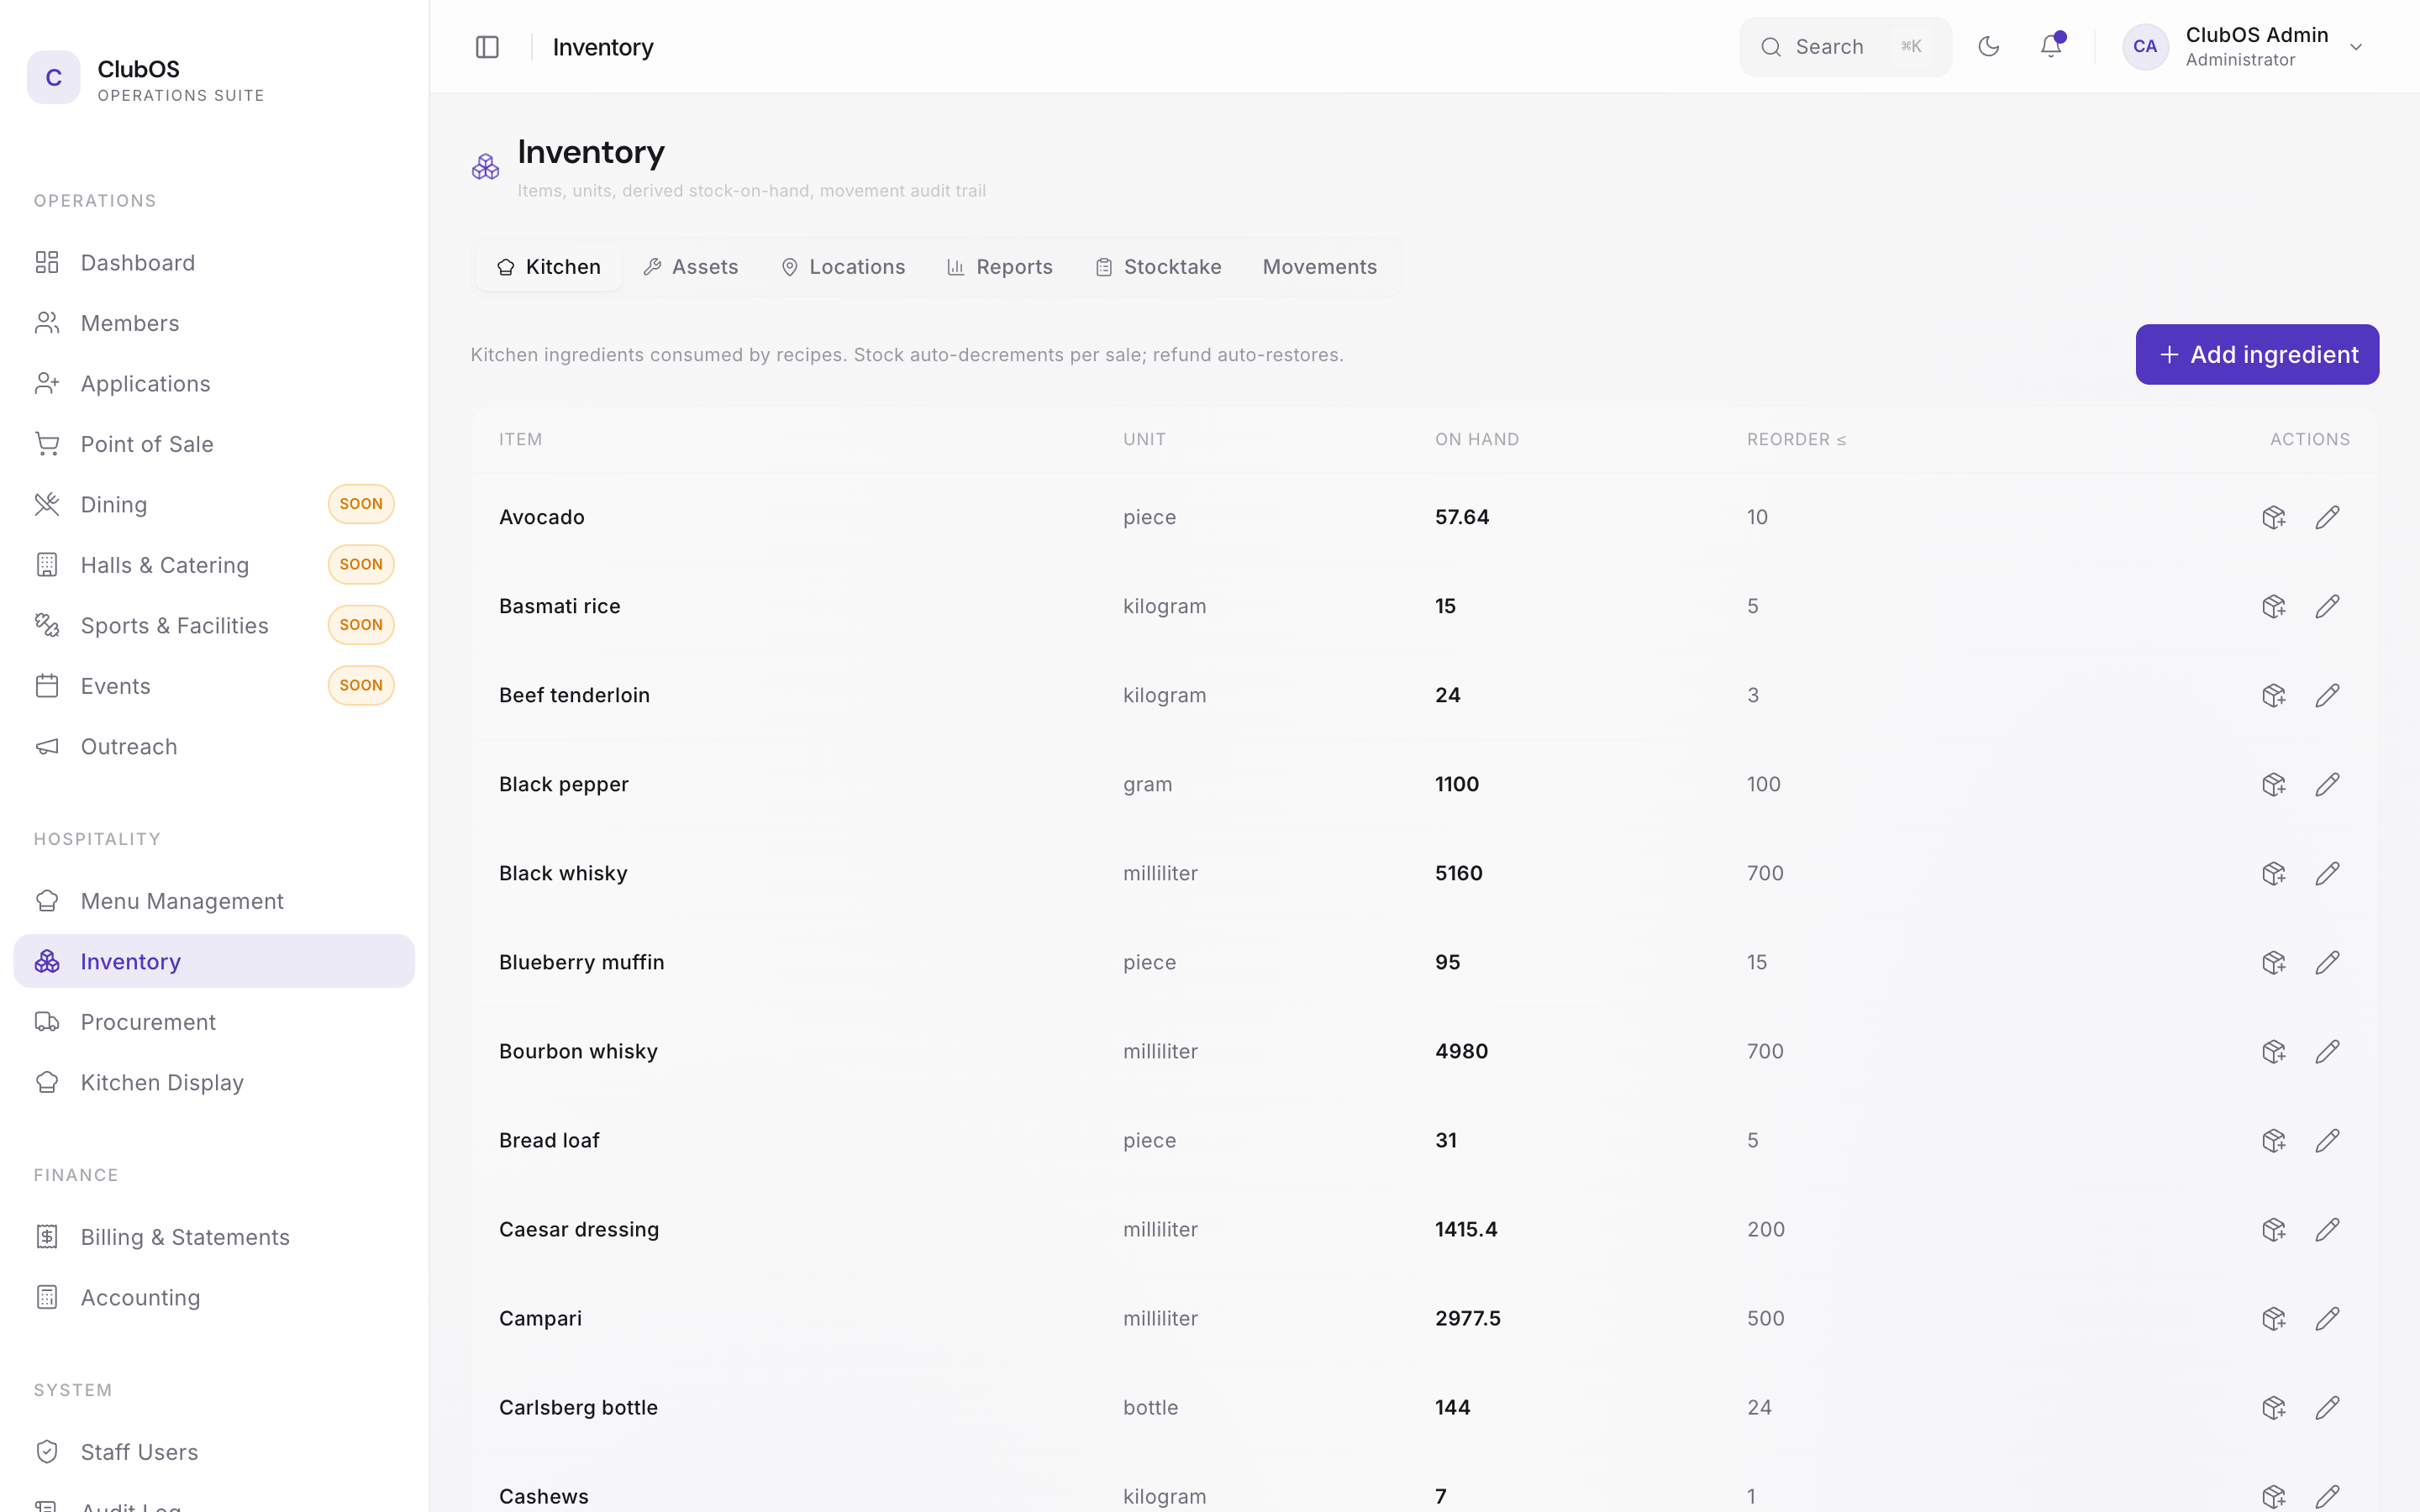2420x1512 pixels.
Task: Click the CA avatar
Action: pos(2145,47)
